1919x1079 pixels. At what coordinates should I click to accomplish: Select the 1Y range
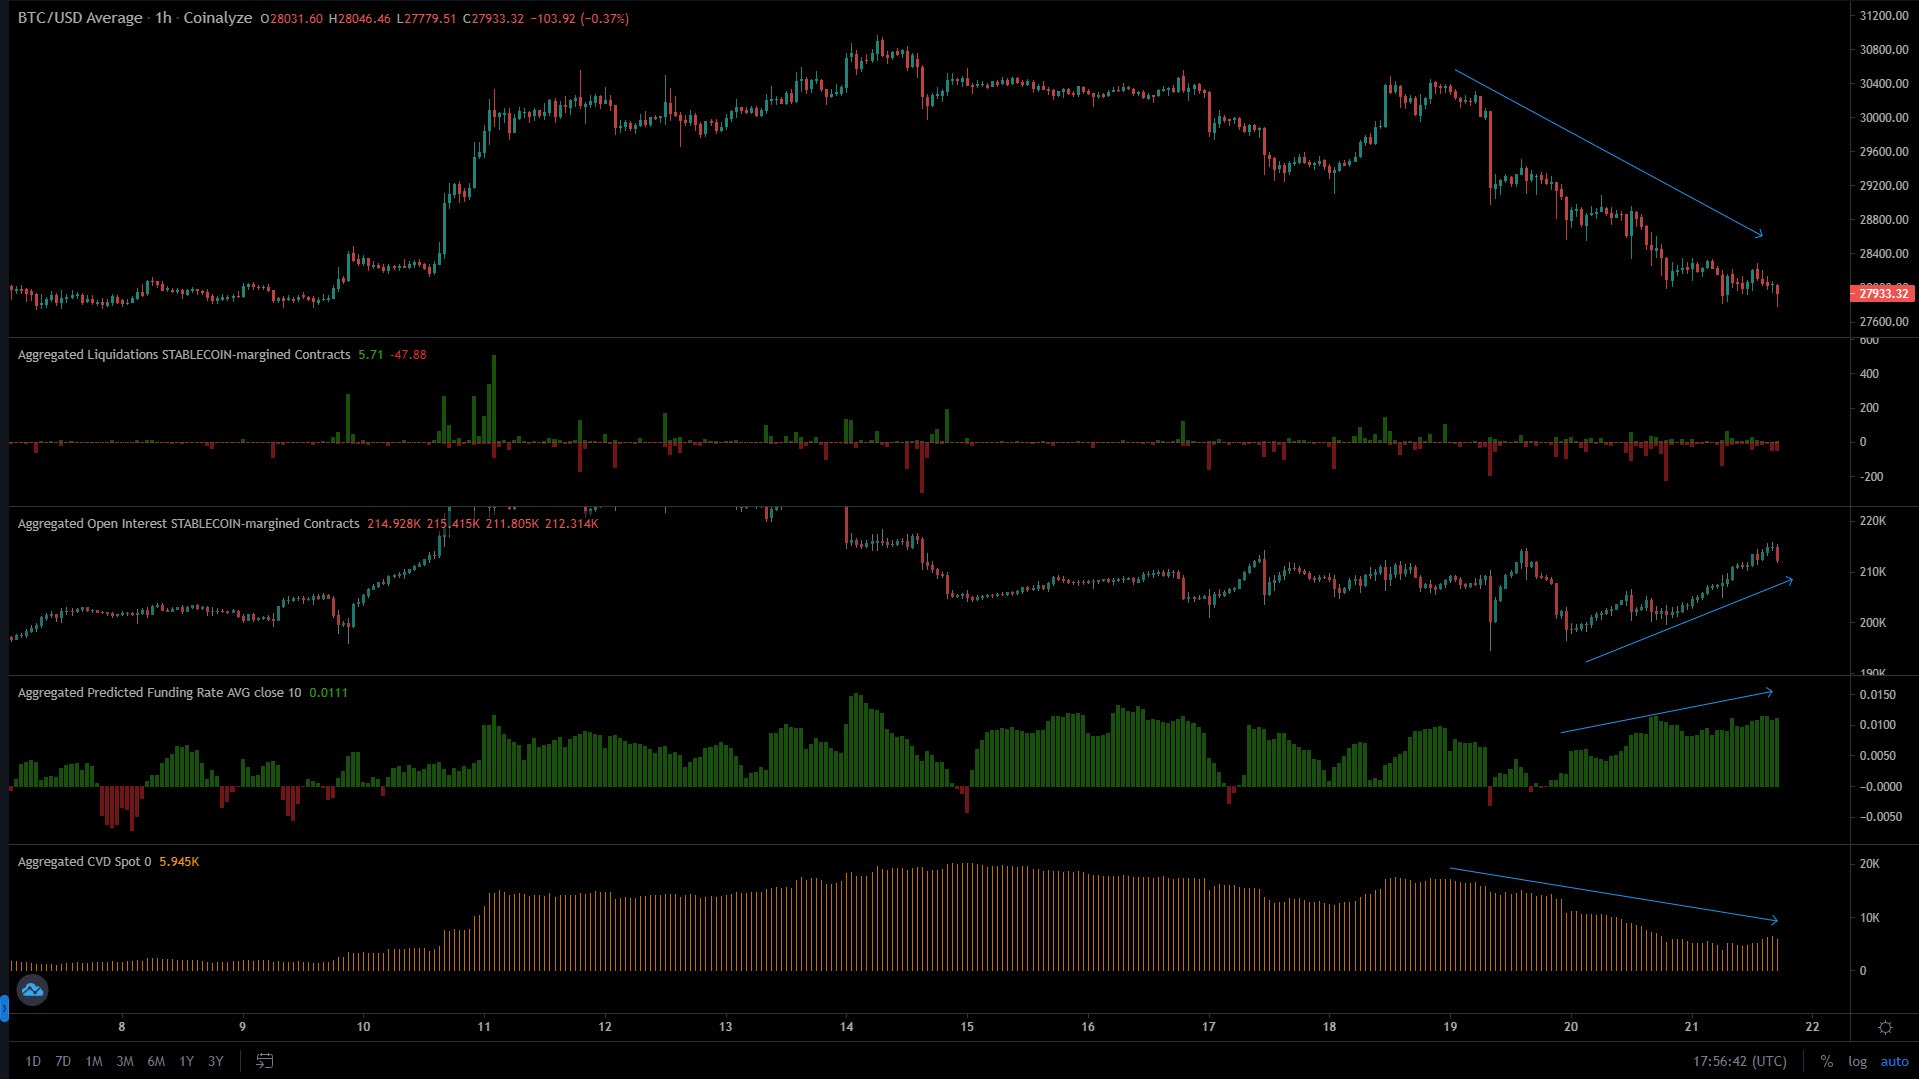[185, 1061]
